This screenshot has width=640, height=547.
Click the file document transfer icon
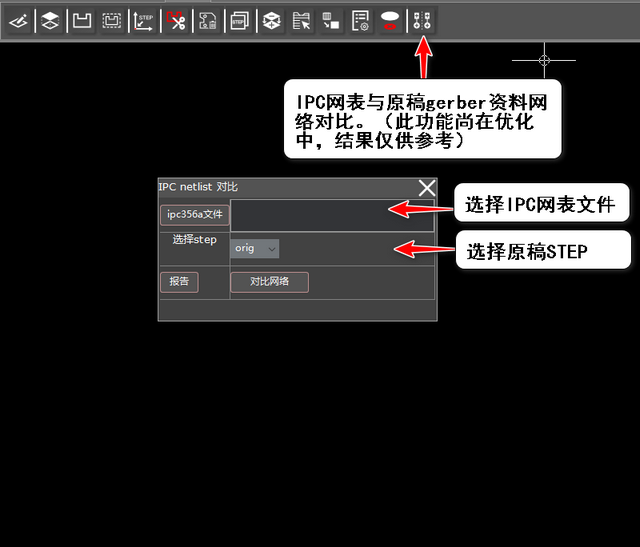coord(208,20)
